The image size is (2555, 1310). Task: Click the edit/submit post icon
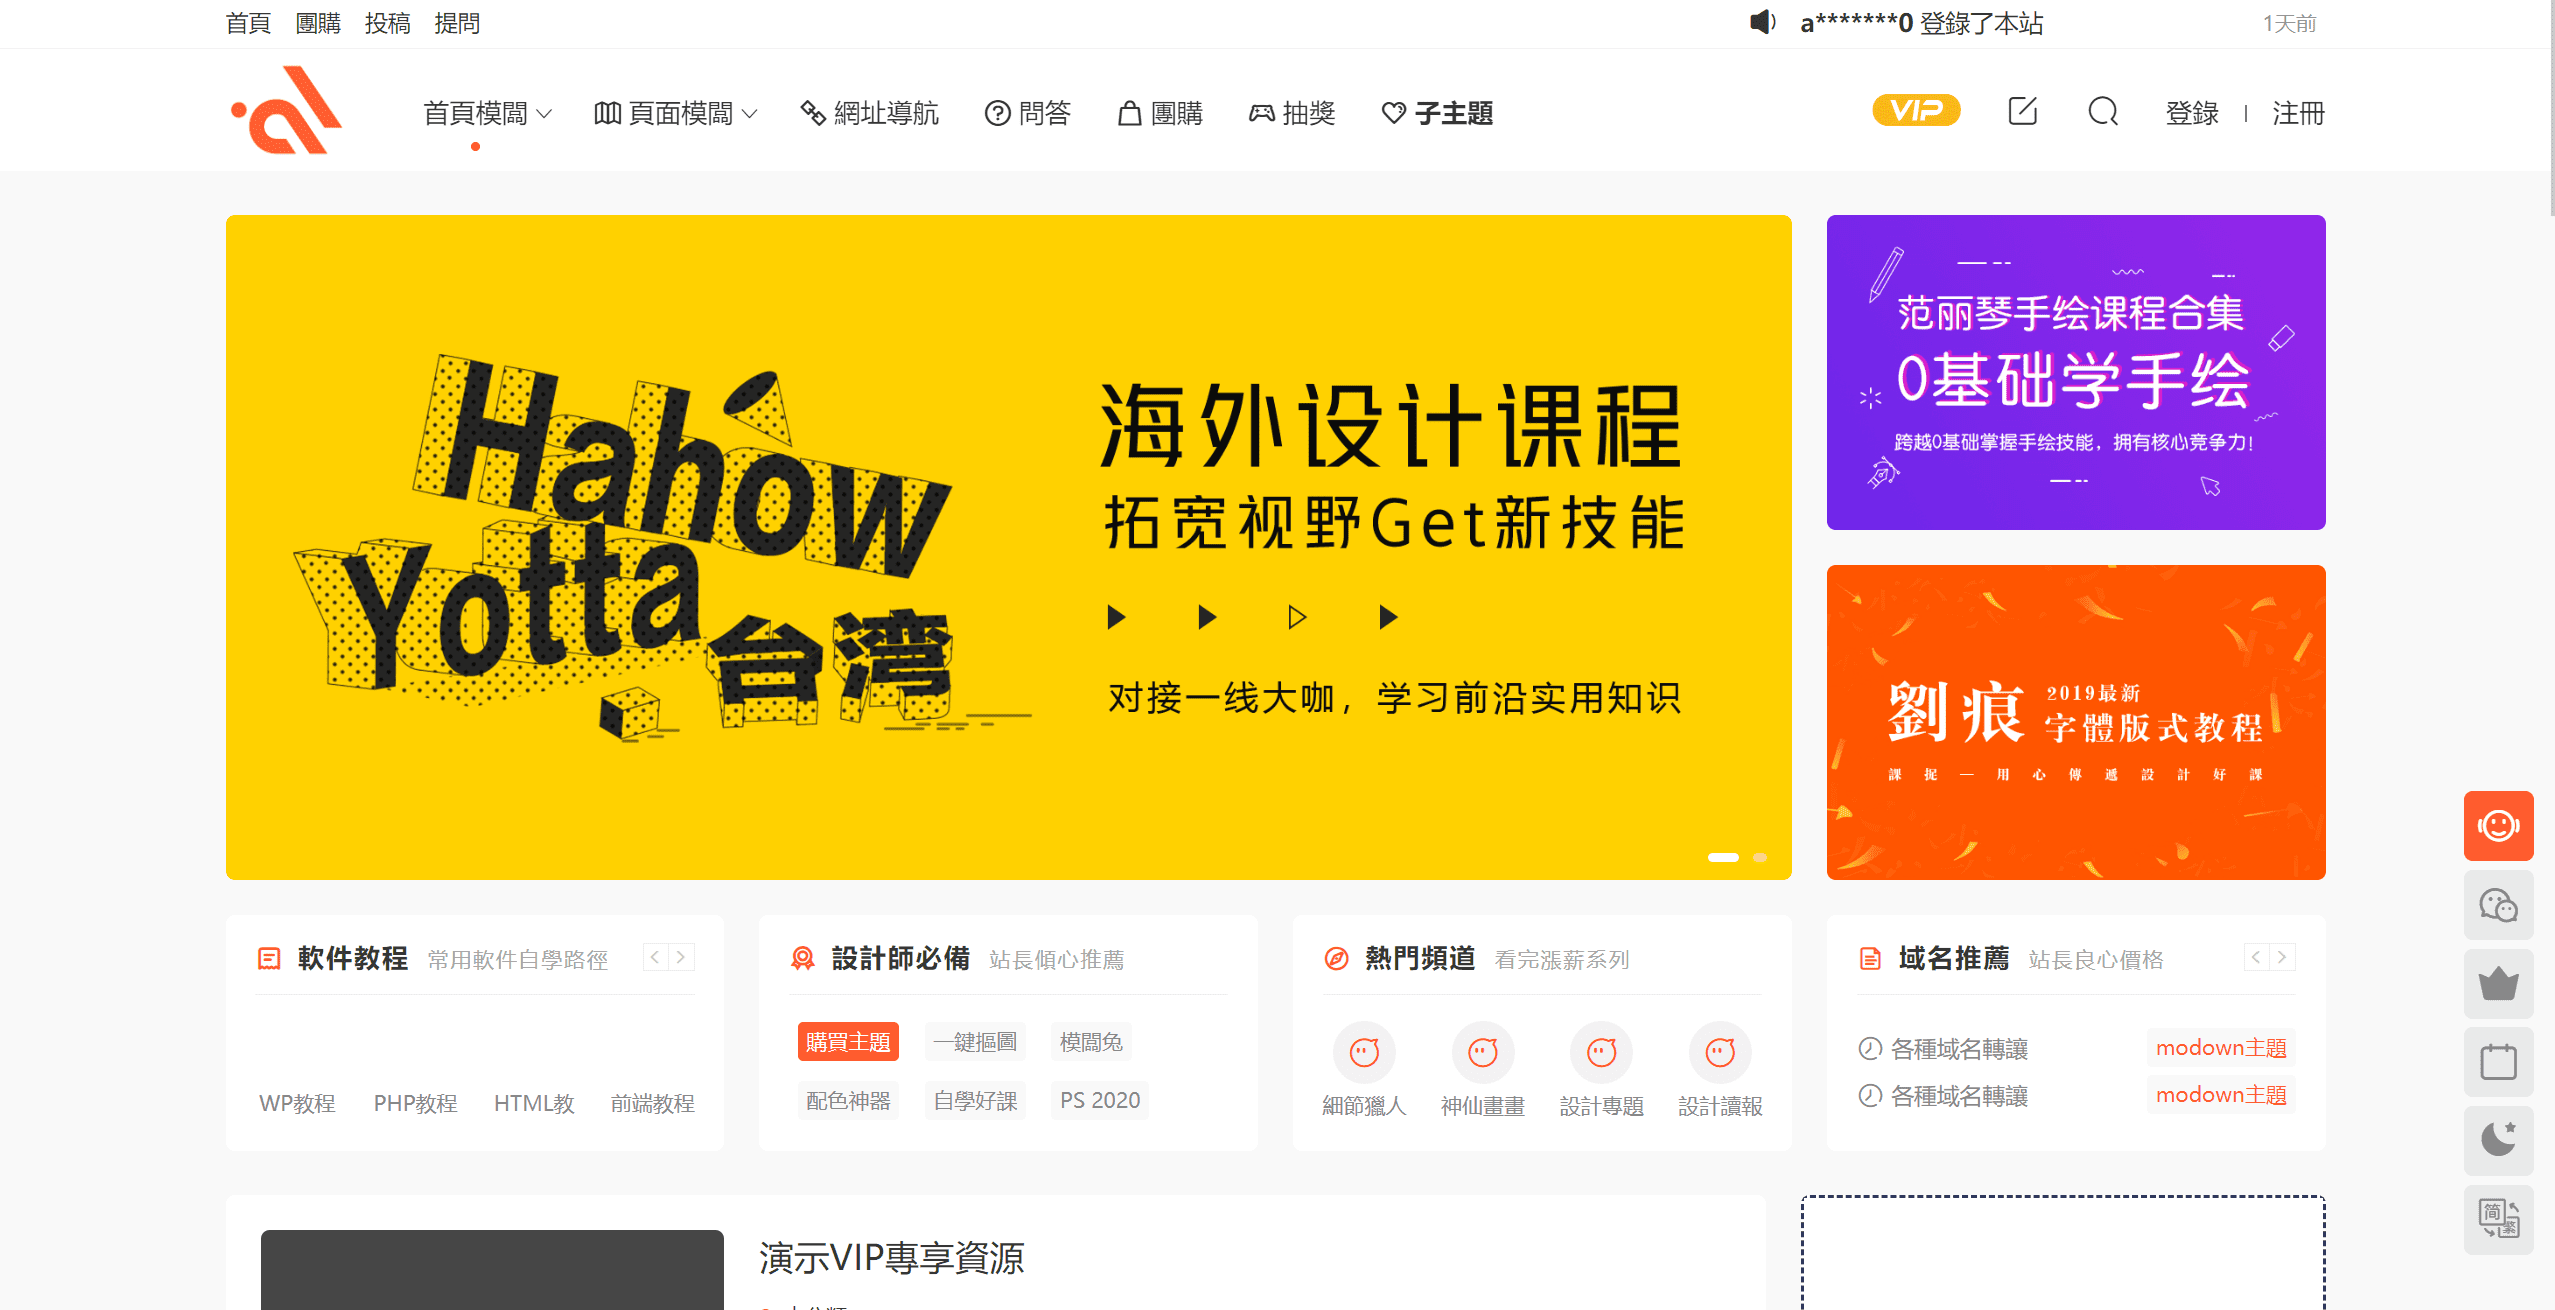[2022, 111]
